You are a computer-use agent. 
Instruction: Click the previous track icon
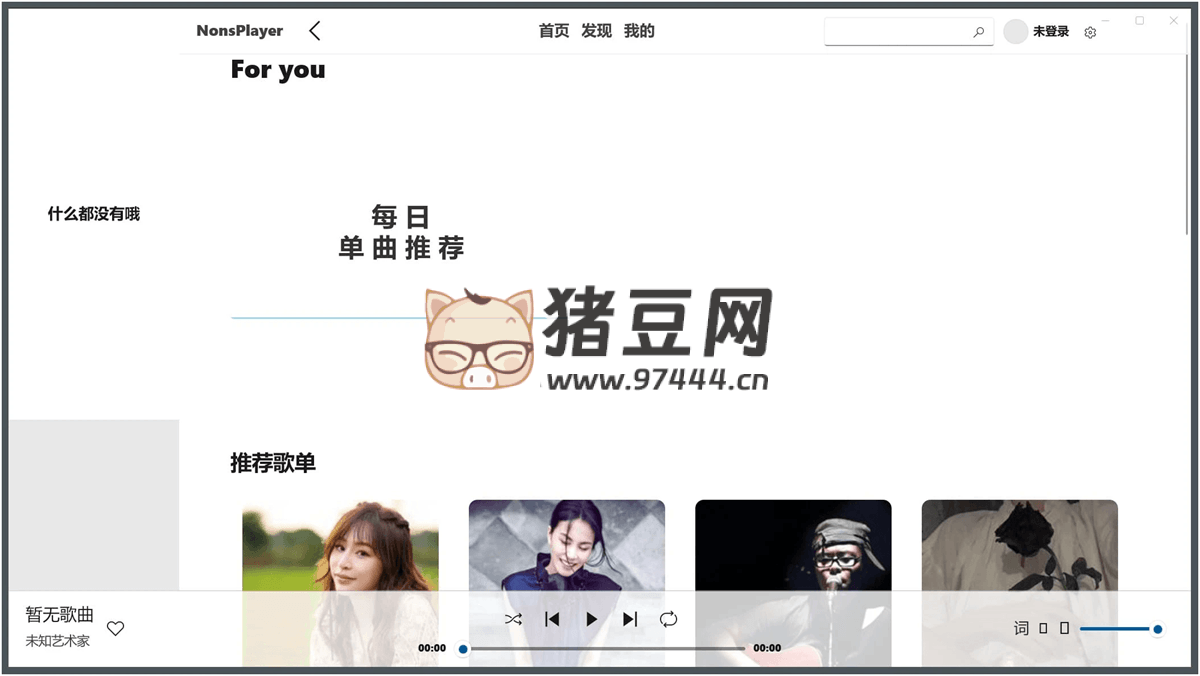[x=551, y=618]
